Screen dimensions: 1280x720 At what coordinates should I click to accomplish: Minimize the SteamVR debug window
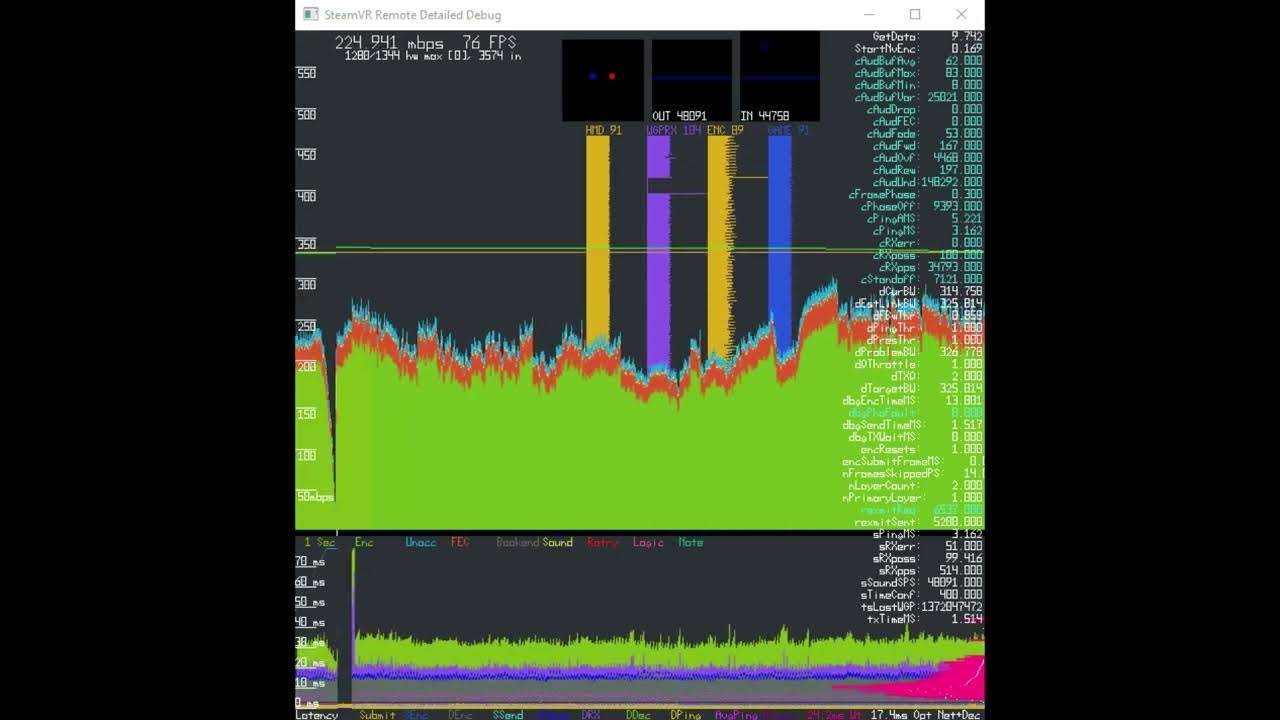[869, 15]
